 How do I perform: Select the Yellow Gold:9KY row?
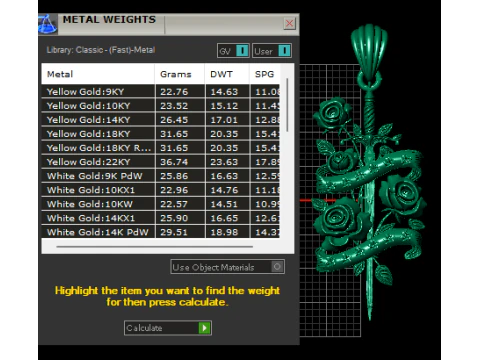tap(161, 92)
